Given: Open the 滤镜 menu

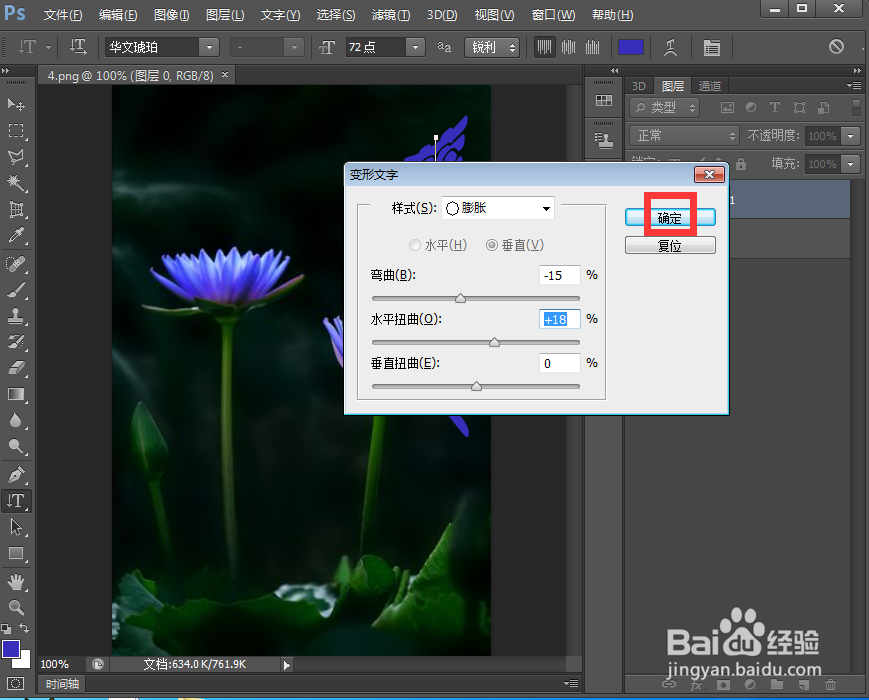Looking at the screenshot, I should pyautogui.click(x=390, y=15).
